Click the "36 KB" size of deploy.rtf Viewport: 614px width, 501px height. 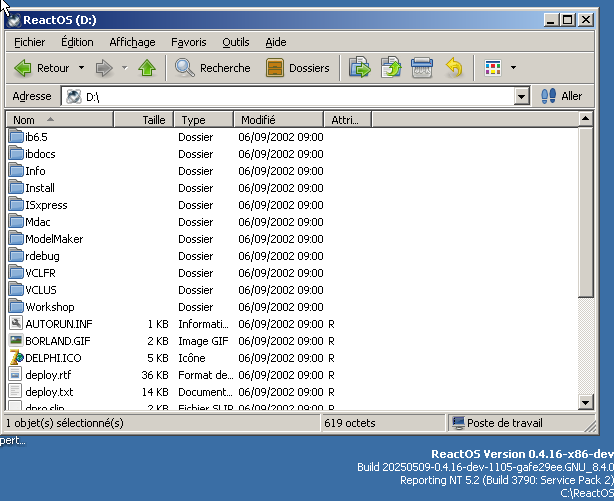tap(155, 375)
